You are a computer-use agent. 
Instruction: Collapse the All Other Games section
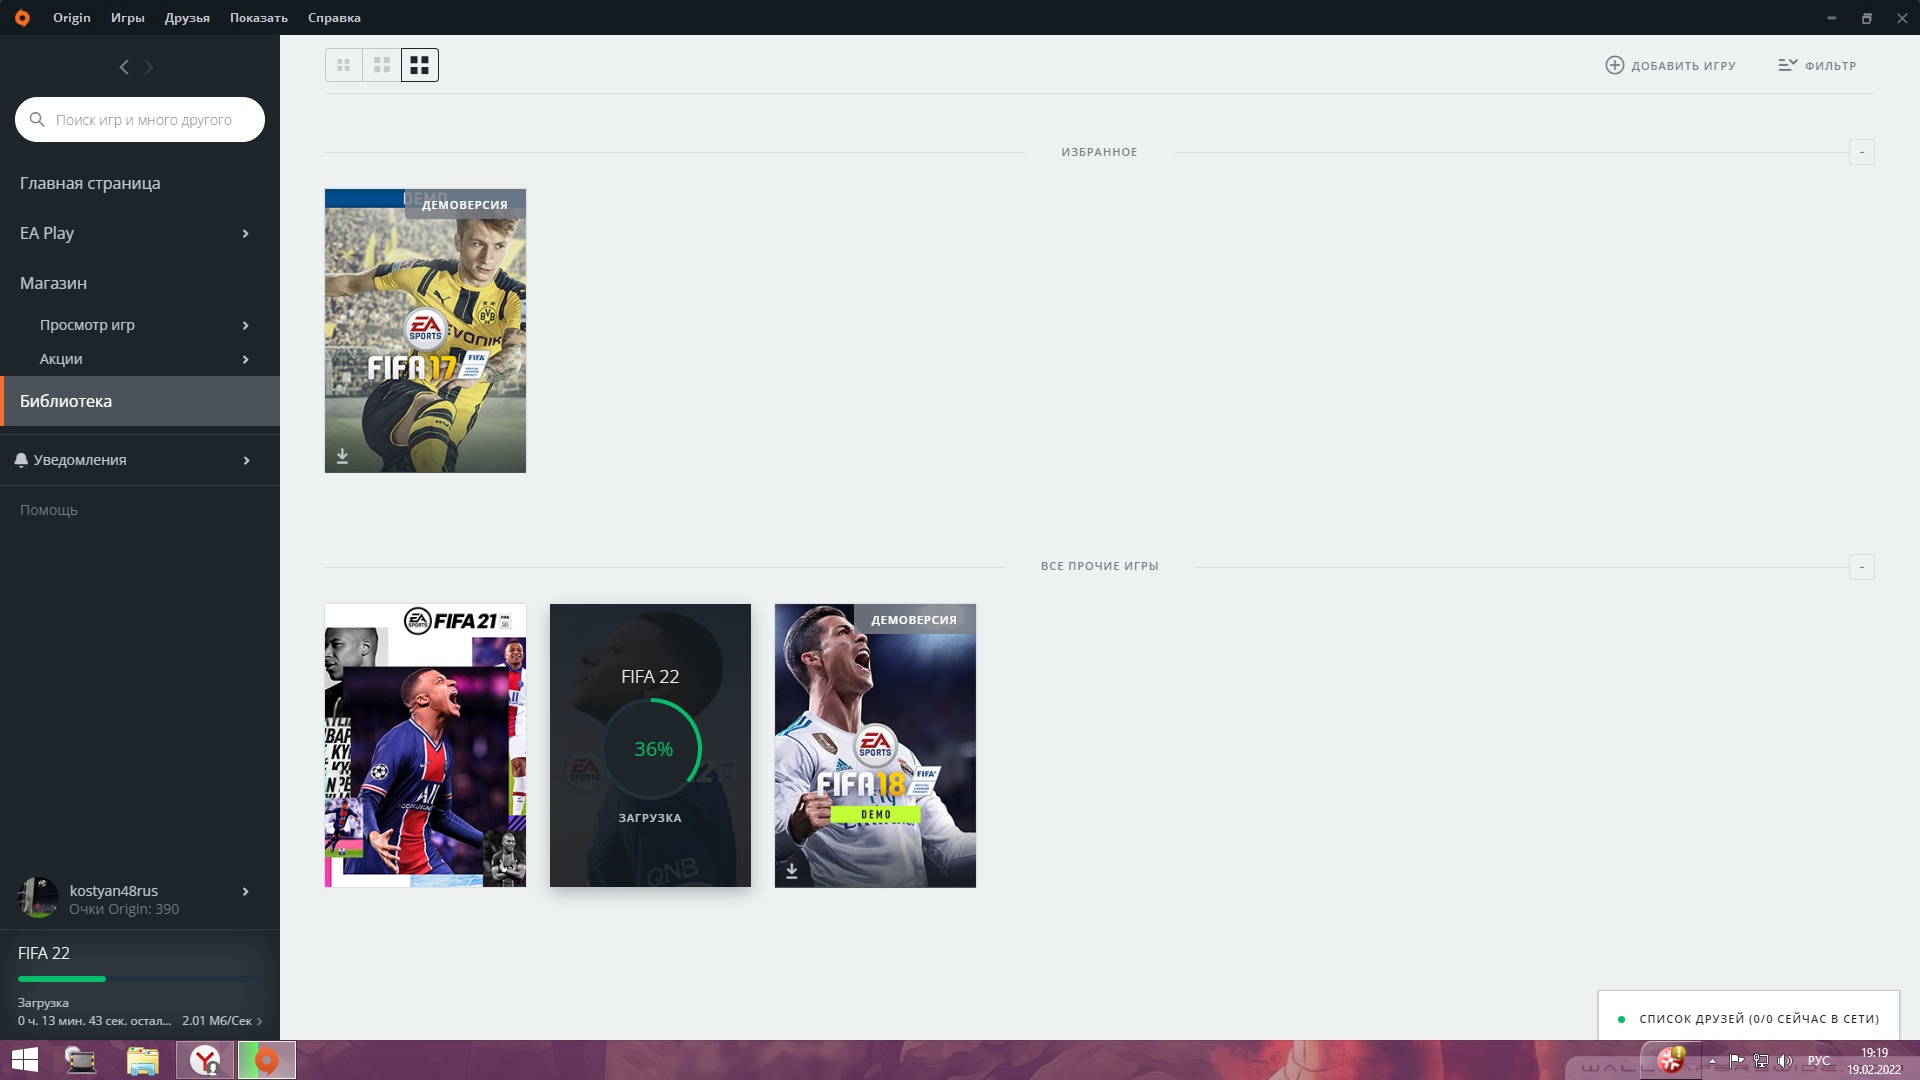[1861, 567]
